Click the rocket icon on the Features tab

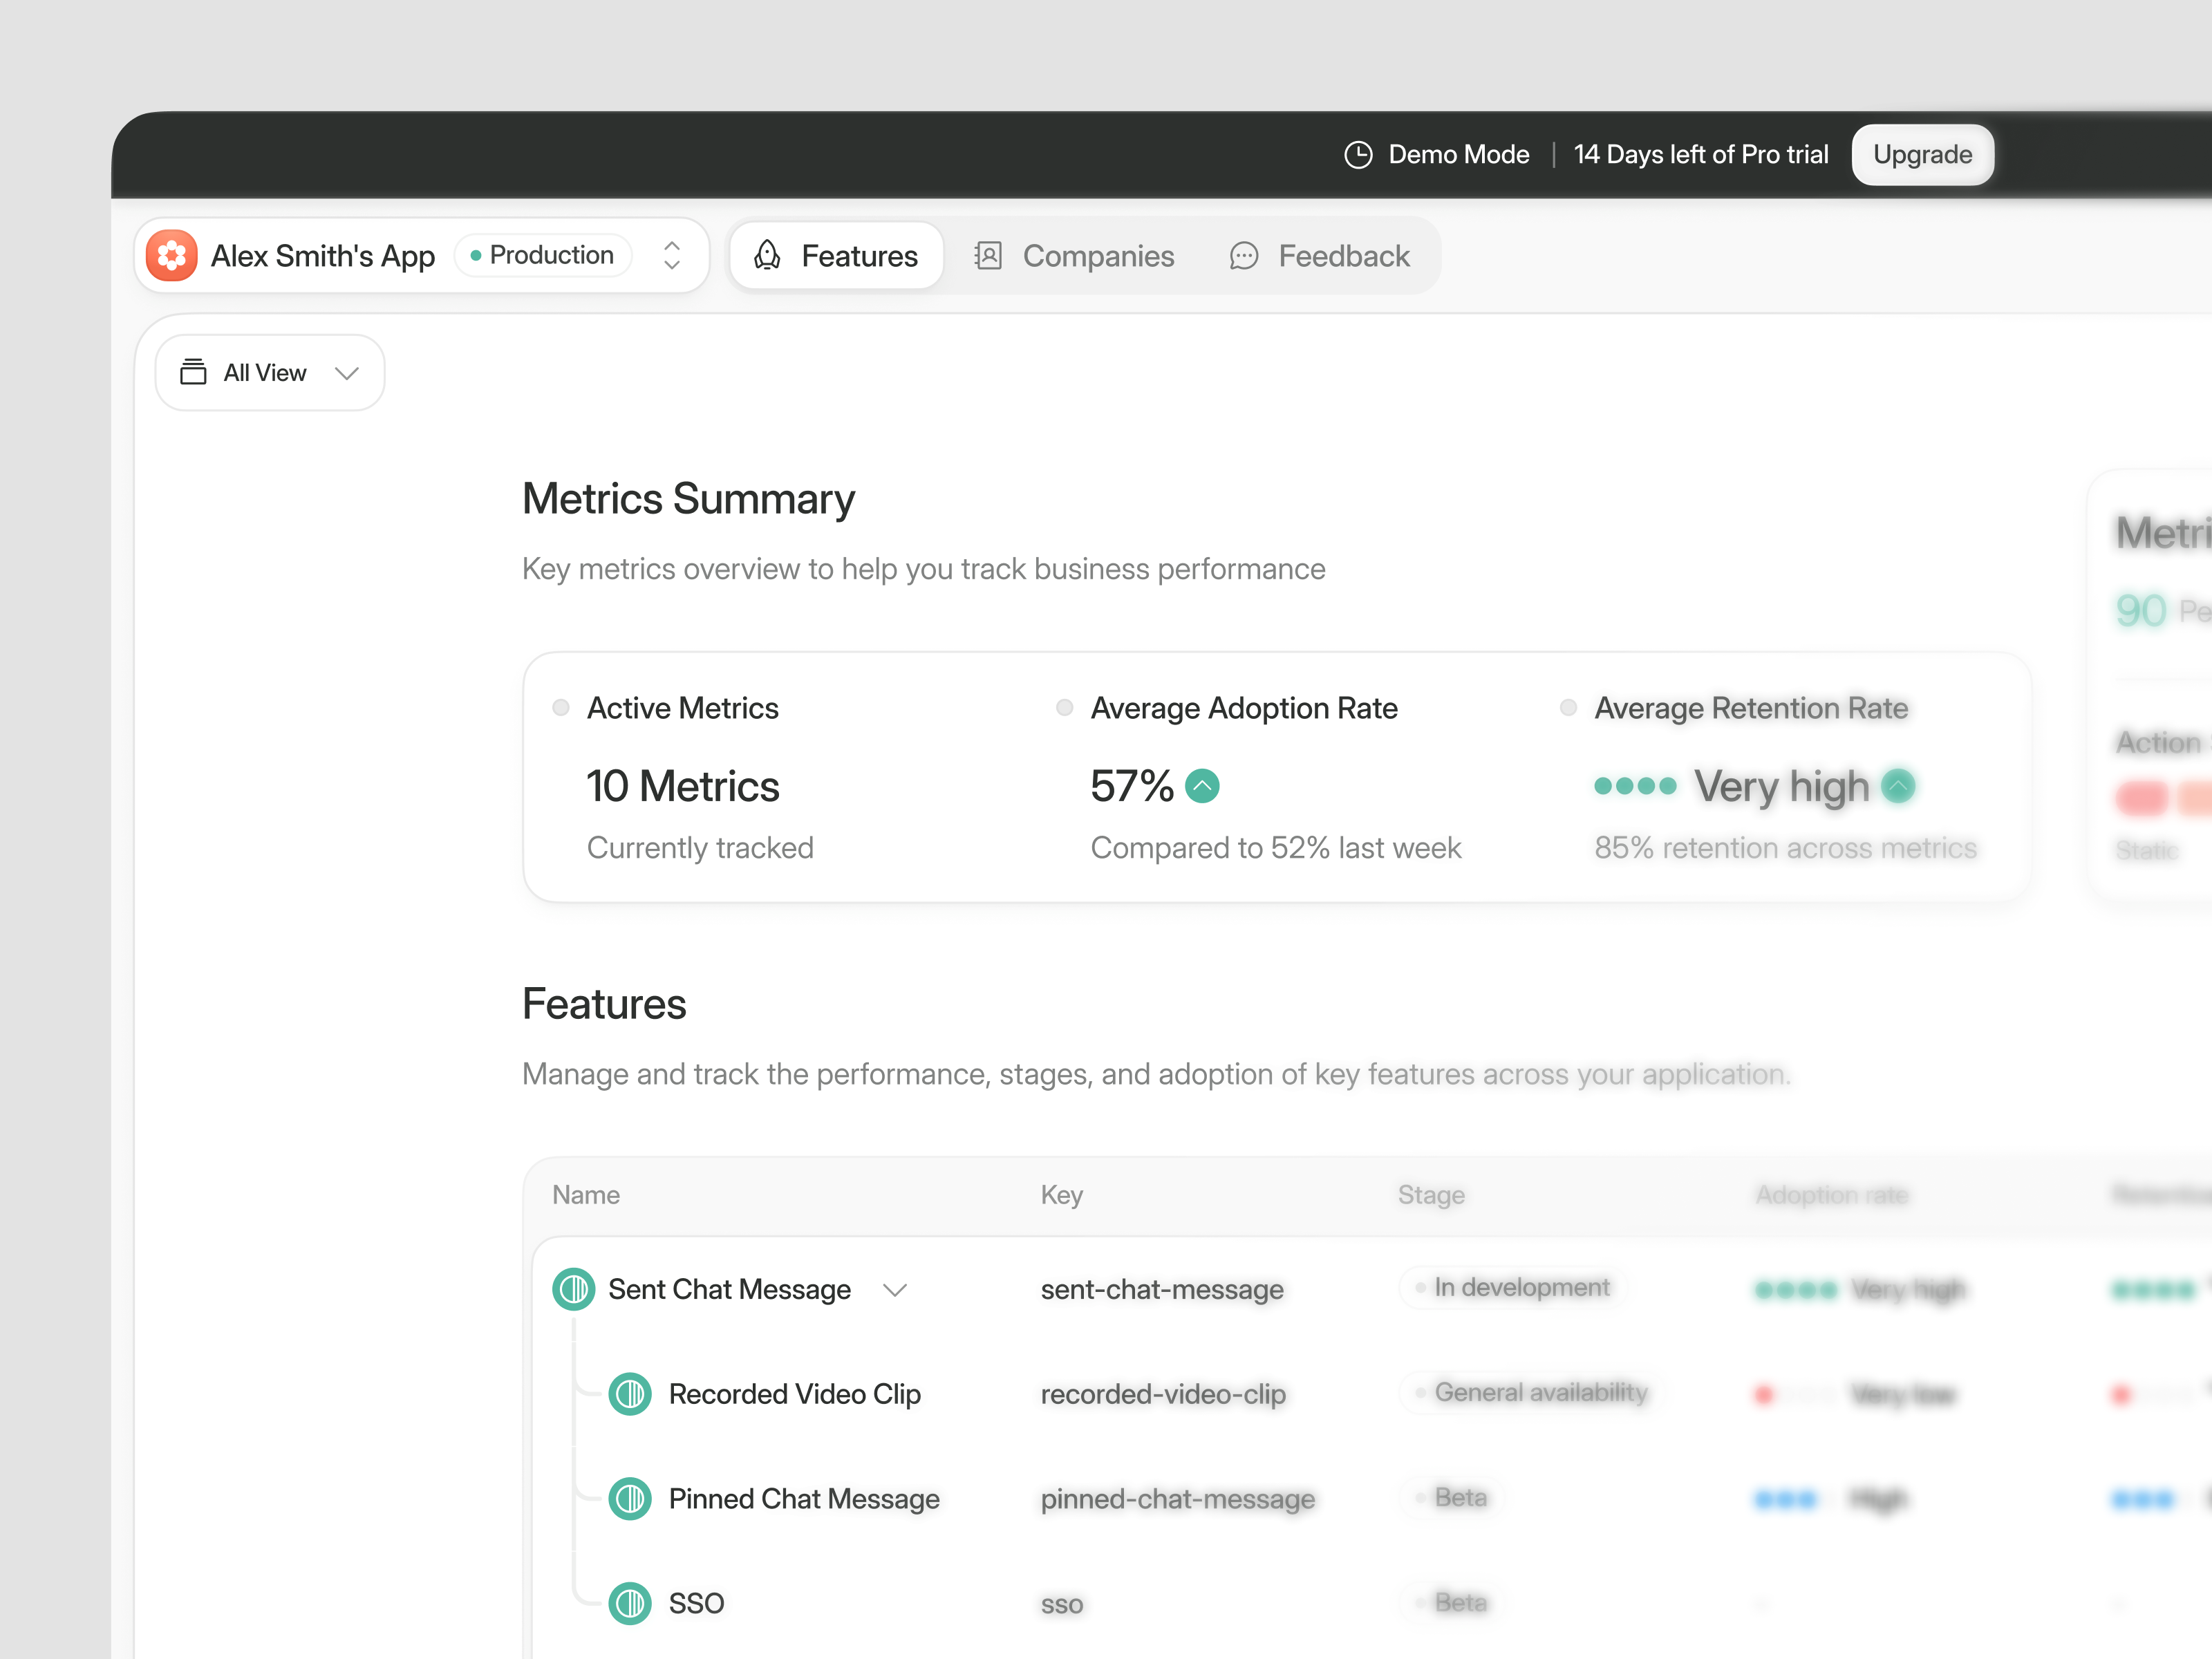tap(767, 255)
